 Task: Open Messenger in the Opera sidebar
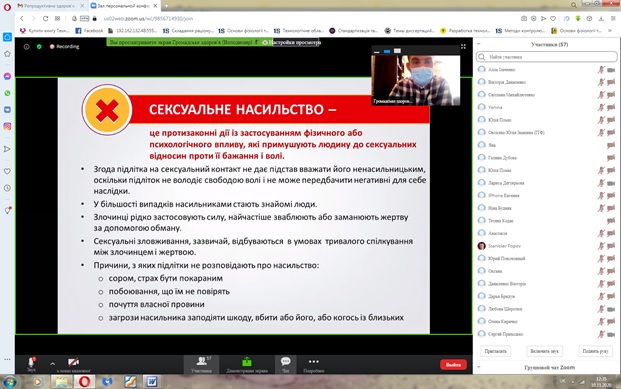pyautogui.click(x=7, y=76)
